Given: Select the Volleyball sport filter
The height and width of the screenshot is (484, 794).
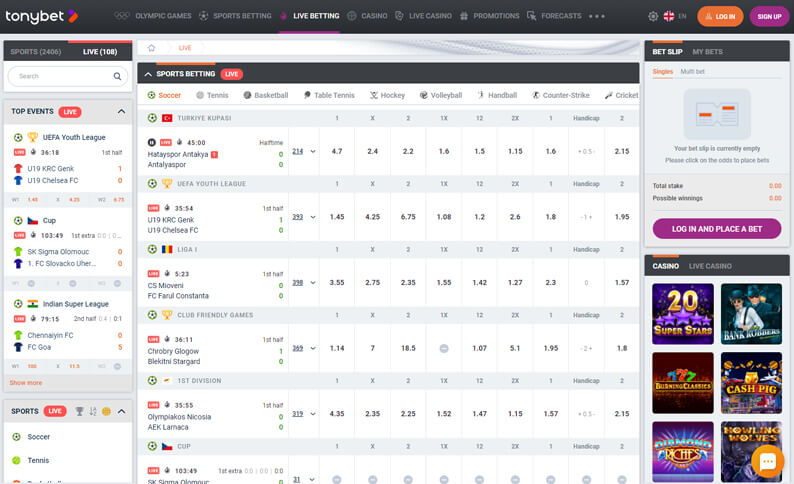Looking at the screenshot, I should pos(440,95).
